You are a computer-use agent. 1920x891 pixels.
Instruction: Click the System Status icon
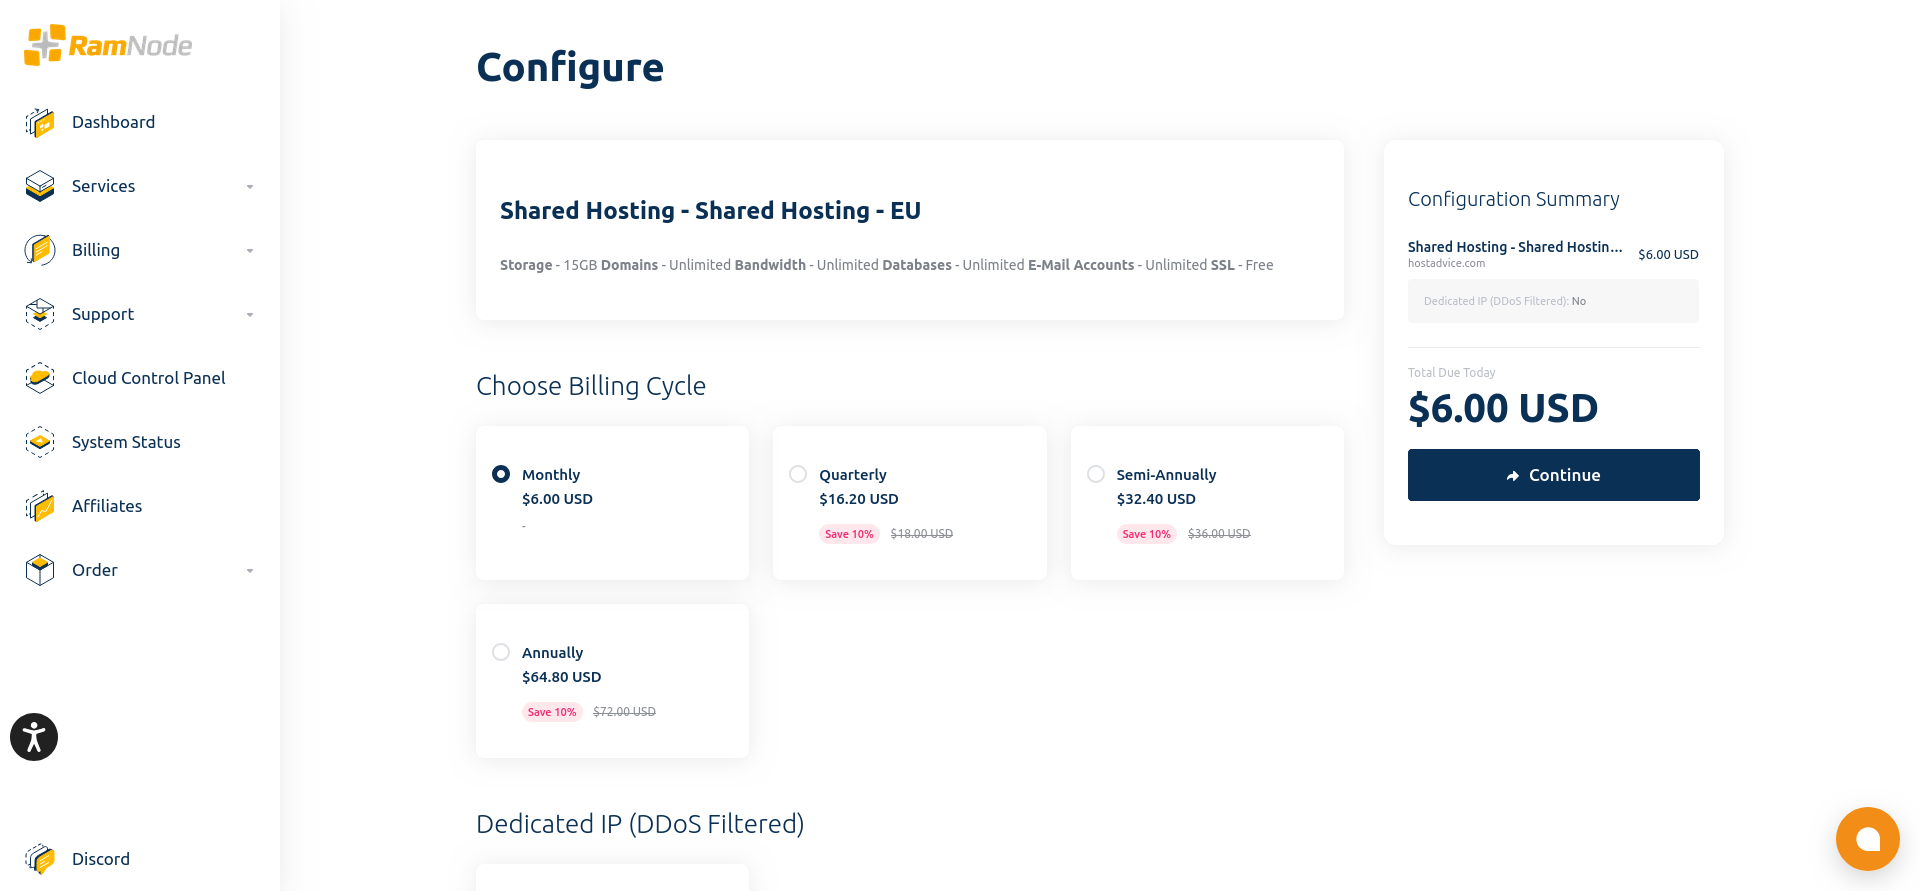[40, 442]
